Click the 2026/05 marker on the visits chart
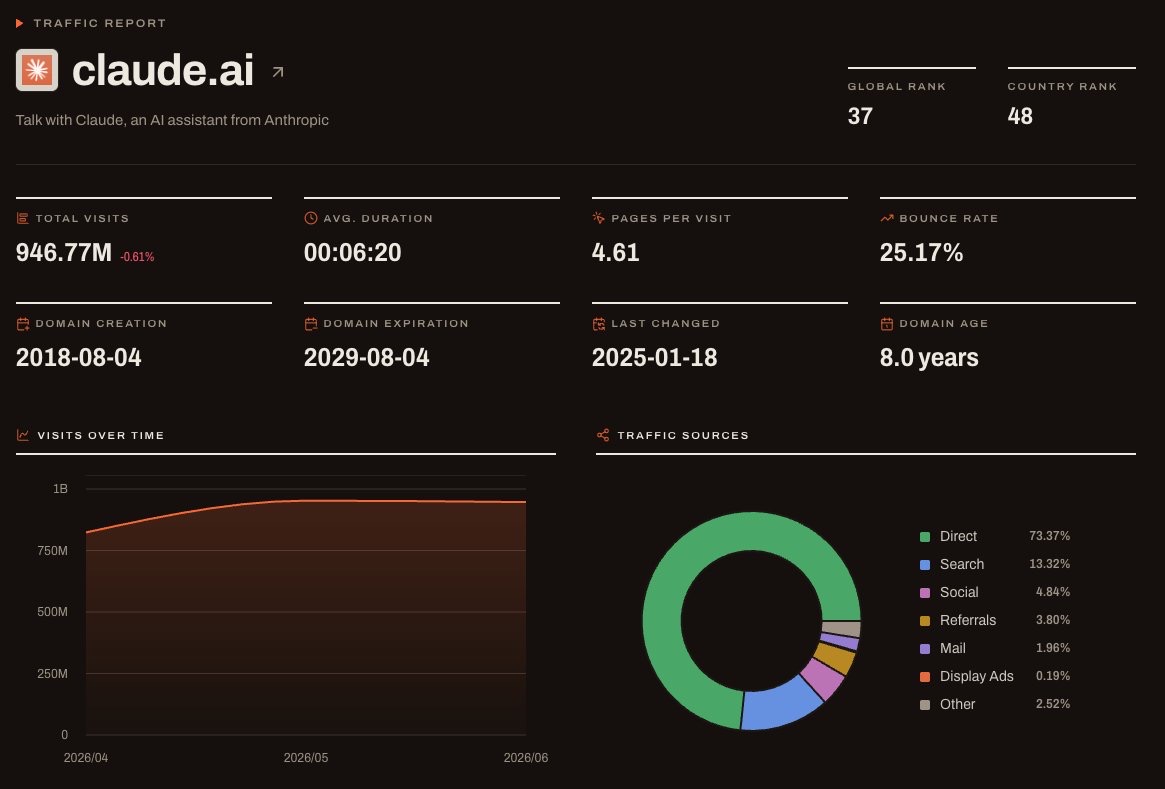The image size is (1165, 789). coord(305,758)
